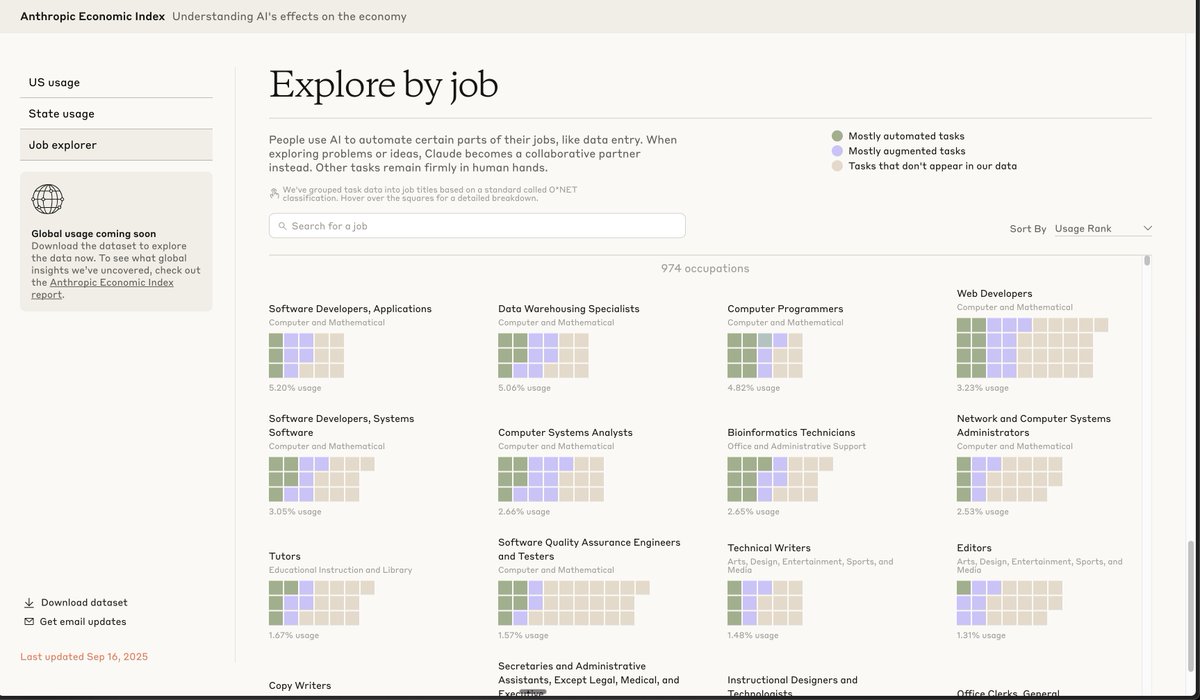Open Bioinformatics Technicians job title
This screenshot has width=1200, height=700.
791,433
